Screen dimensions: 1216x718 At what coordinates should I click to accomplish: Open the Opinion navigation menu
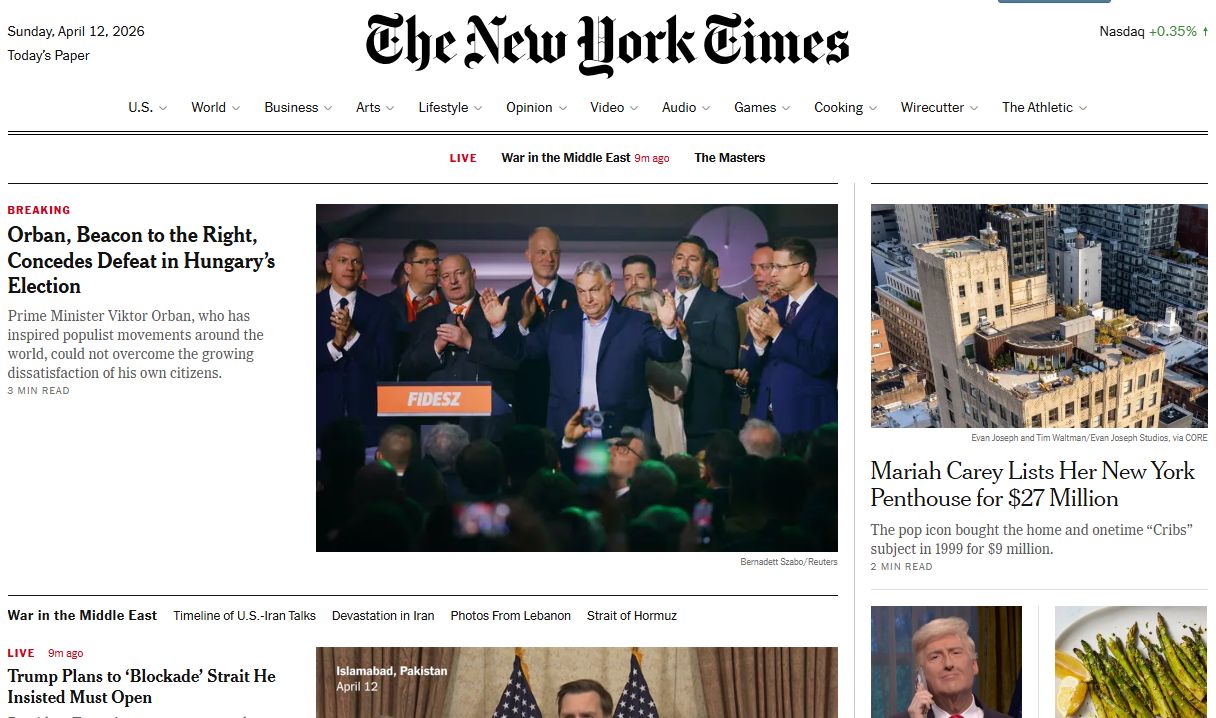pos(536,107)
